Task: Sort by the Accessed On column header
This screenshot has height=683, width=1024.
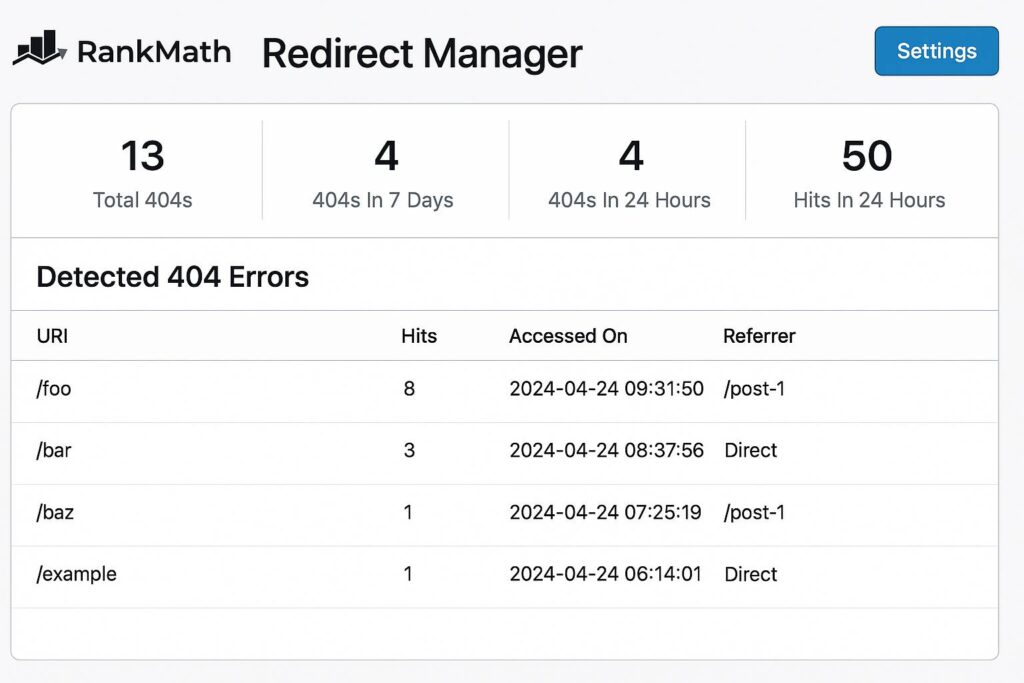Action: pos(568,336)
